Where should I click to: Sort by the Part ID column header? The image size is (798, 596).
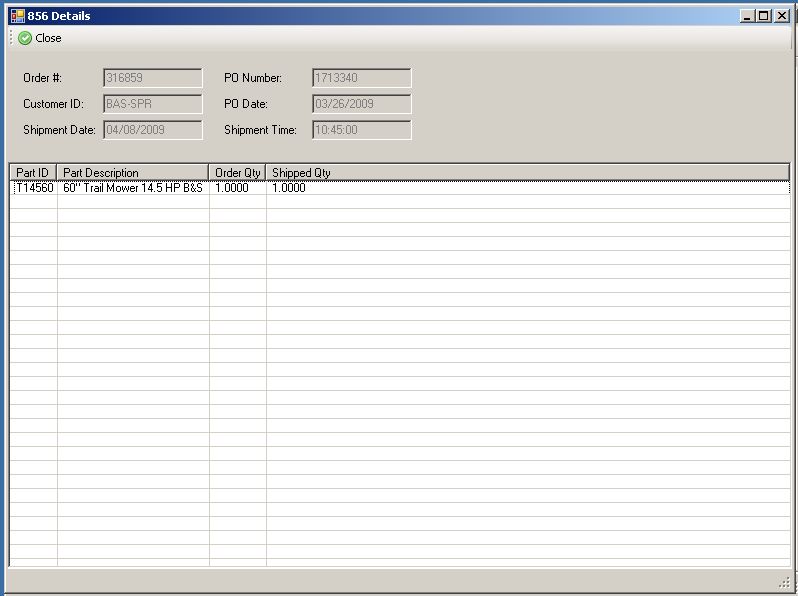[33, 173]
